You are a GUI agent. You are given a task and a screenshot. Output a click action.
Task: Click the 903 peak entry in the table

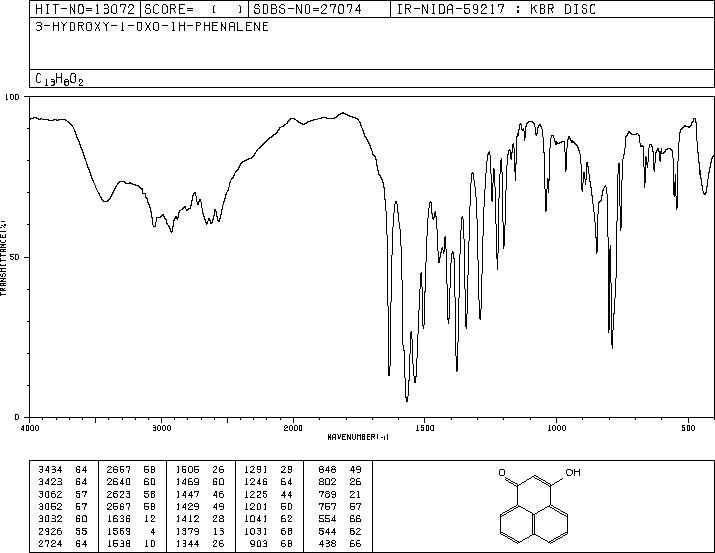click(x=271, y=543)
